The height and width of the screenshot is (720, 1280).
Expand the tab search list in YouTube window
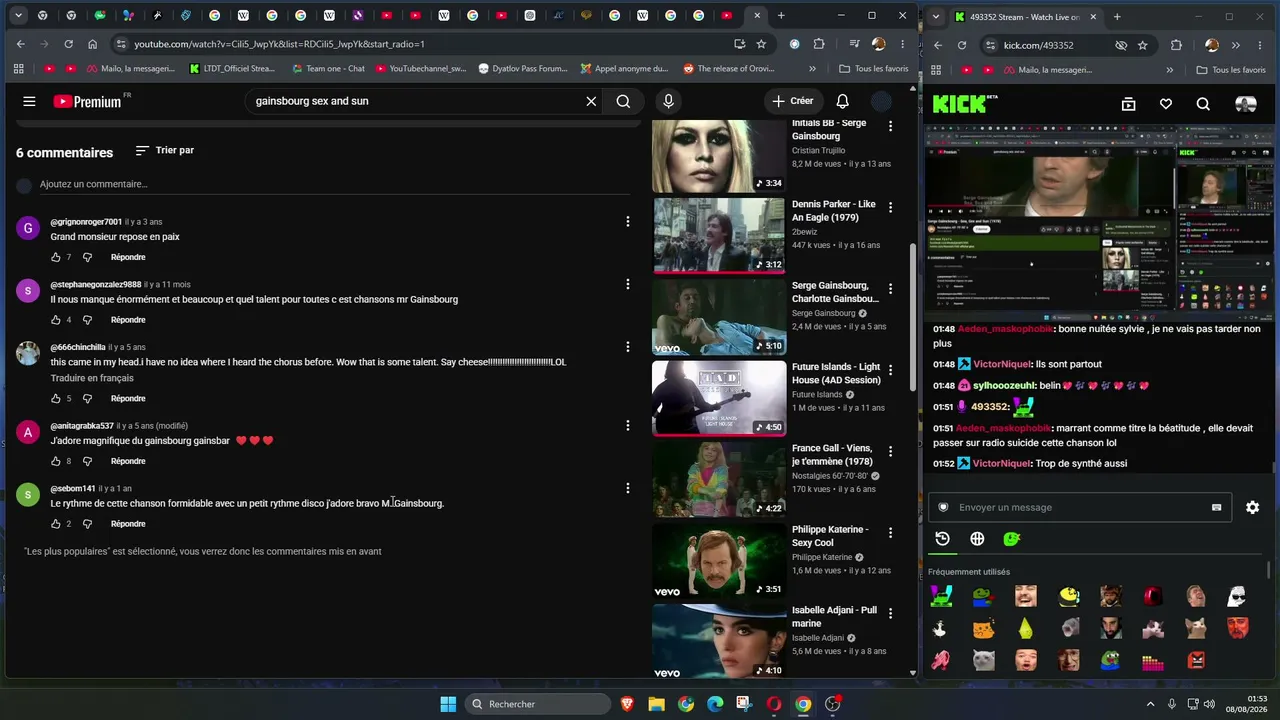(18, 16)
